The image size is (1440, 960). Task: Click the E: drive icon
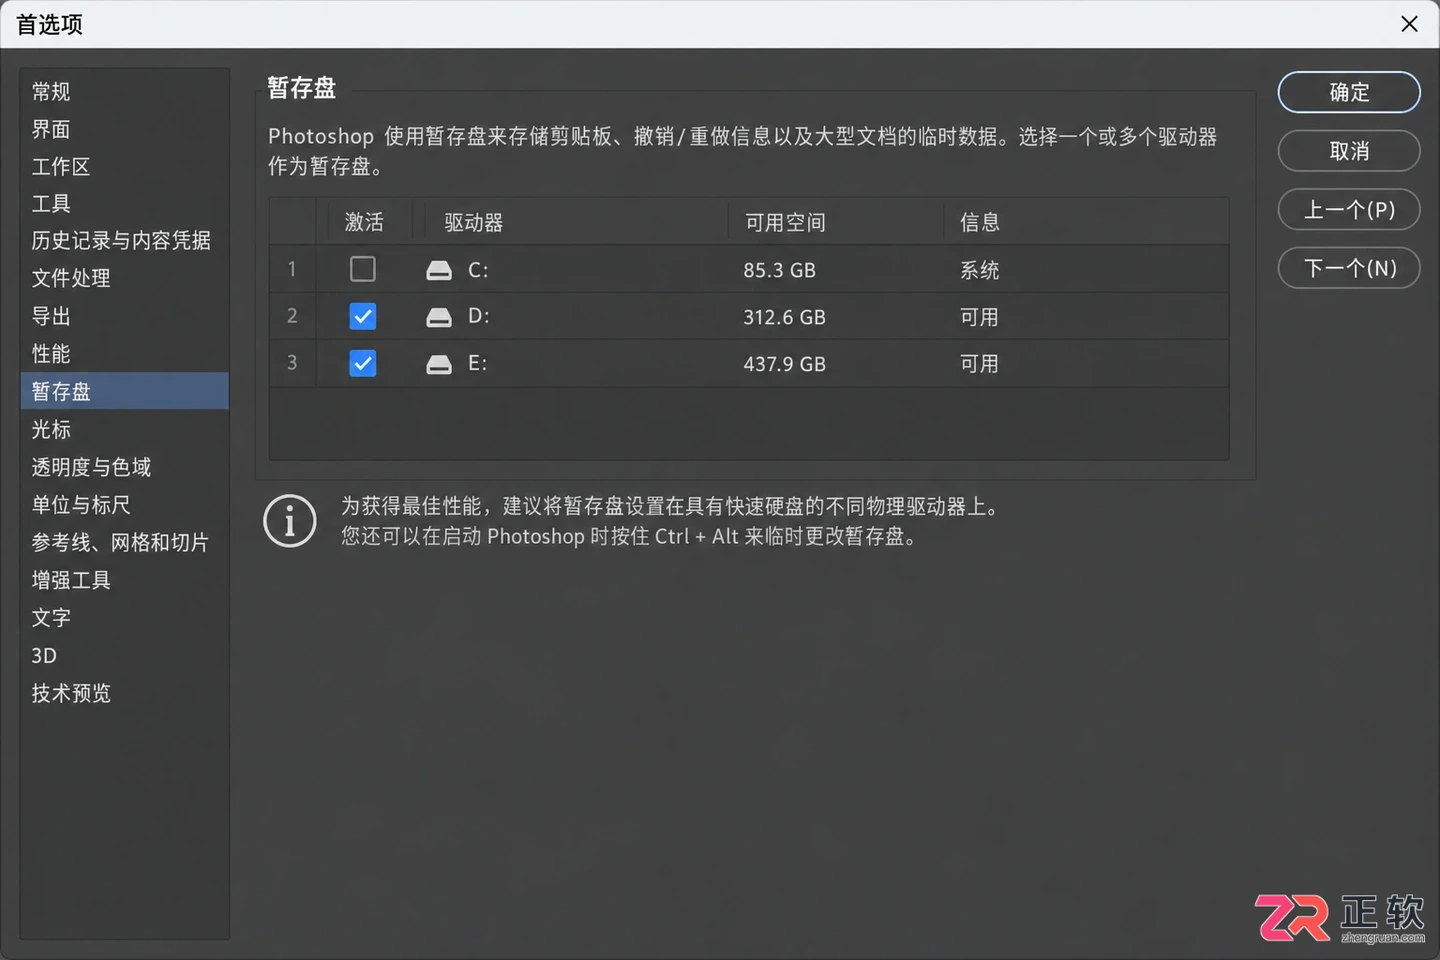439,364
